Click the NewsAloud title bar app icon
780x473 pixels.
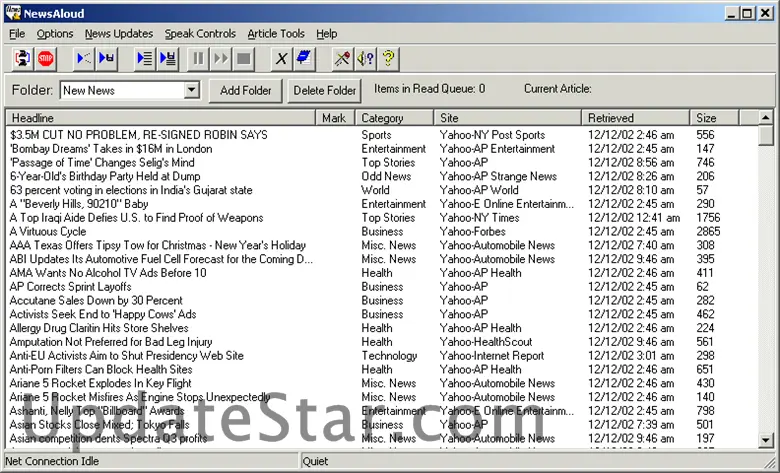point(13,13)
